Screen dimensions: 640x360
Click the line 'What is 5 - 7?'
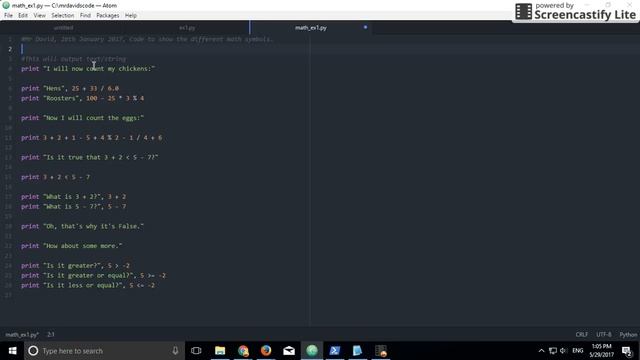tap(73, 207)
